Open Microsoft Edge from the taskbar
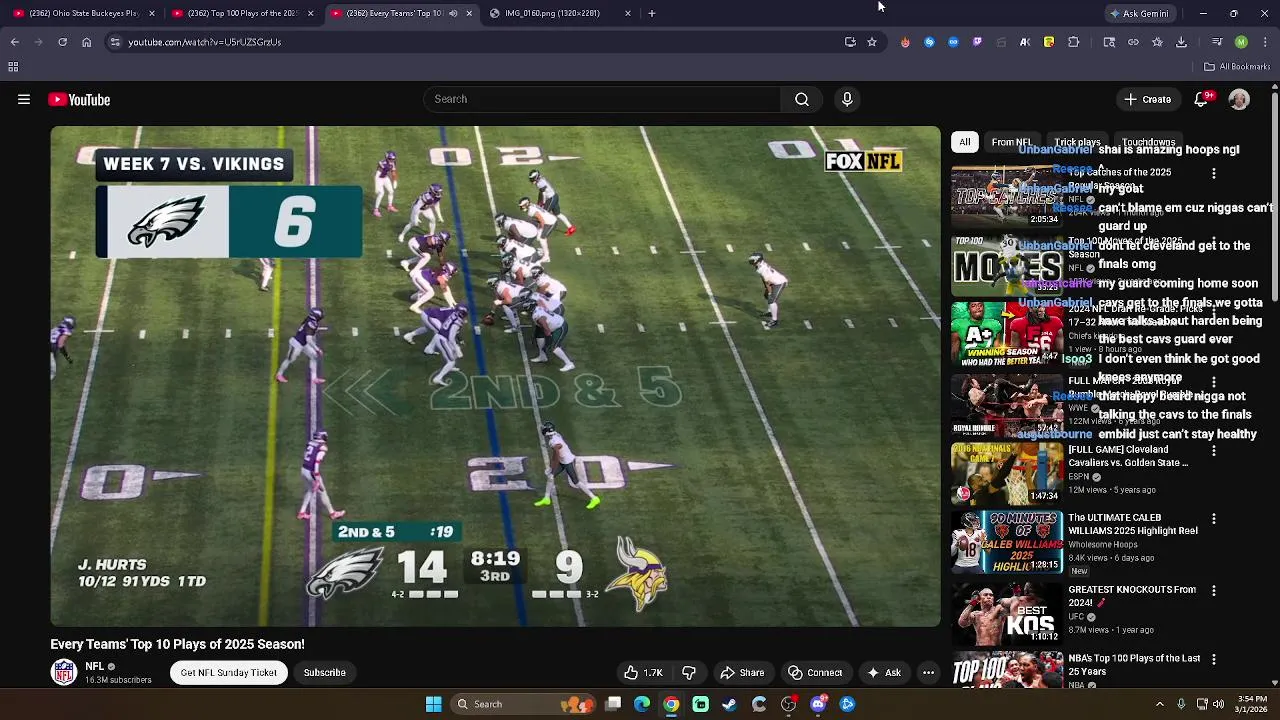 pyautogui.click(x=642, y=704)
